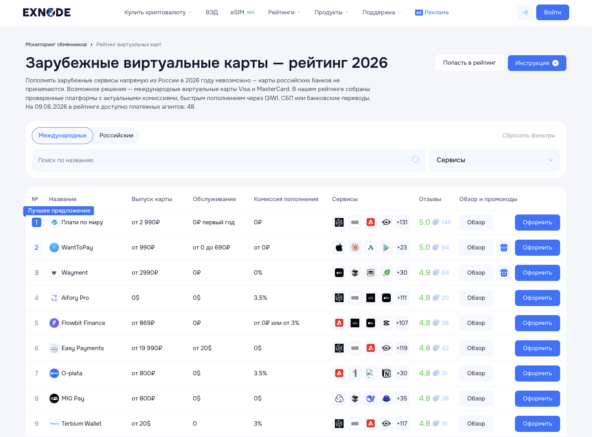Click the Войти login button
592x437 pixels.
point(552,12)
